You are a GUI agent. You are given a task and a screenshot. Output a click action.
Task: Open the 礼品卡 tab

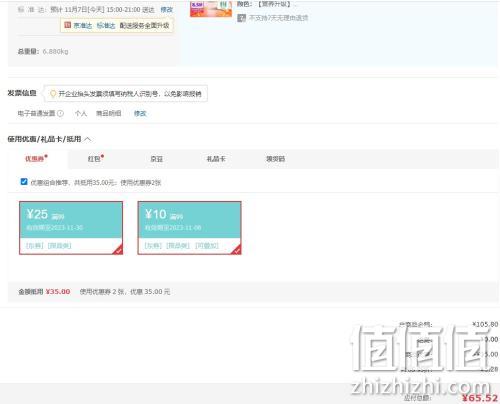tap(216, 159)
